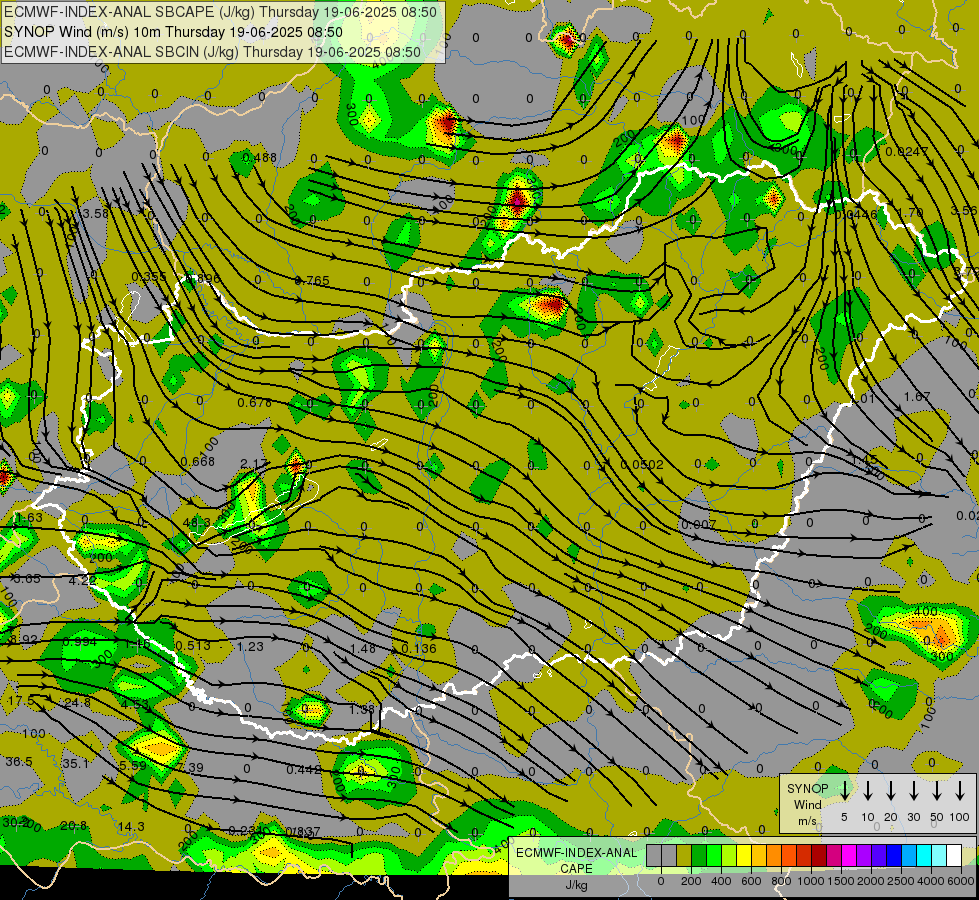Viewport: 979px width, 900px height.
Task: Pick the purple swatch in CAPE legend
Action: pyautogui.click(x=863, y=856)
